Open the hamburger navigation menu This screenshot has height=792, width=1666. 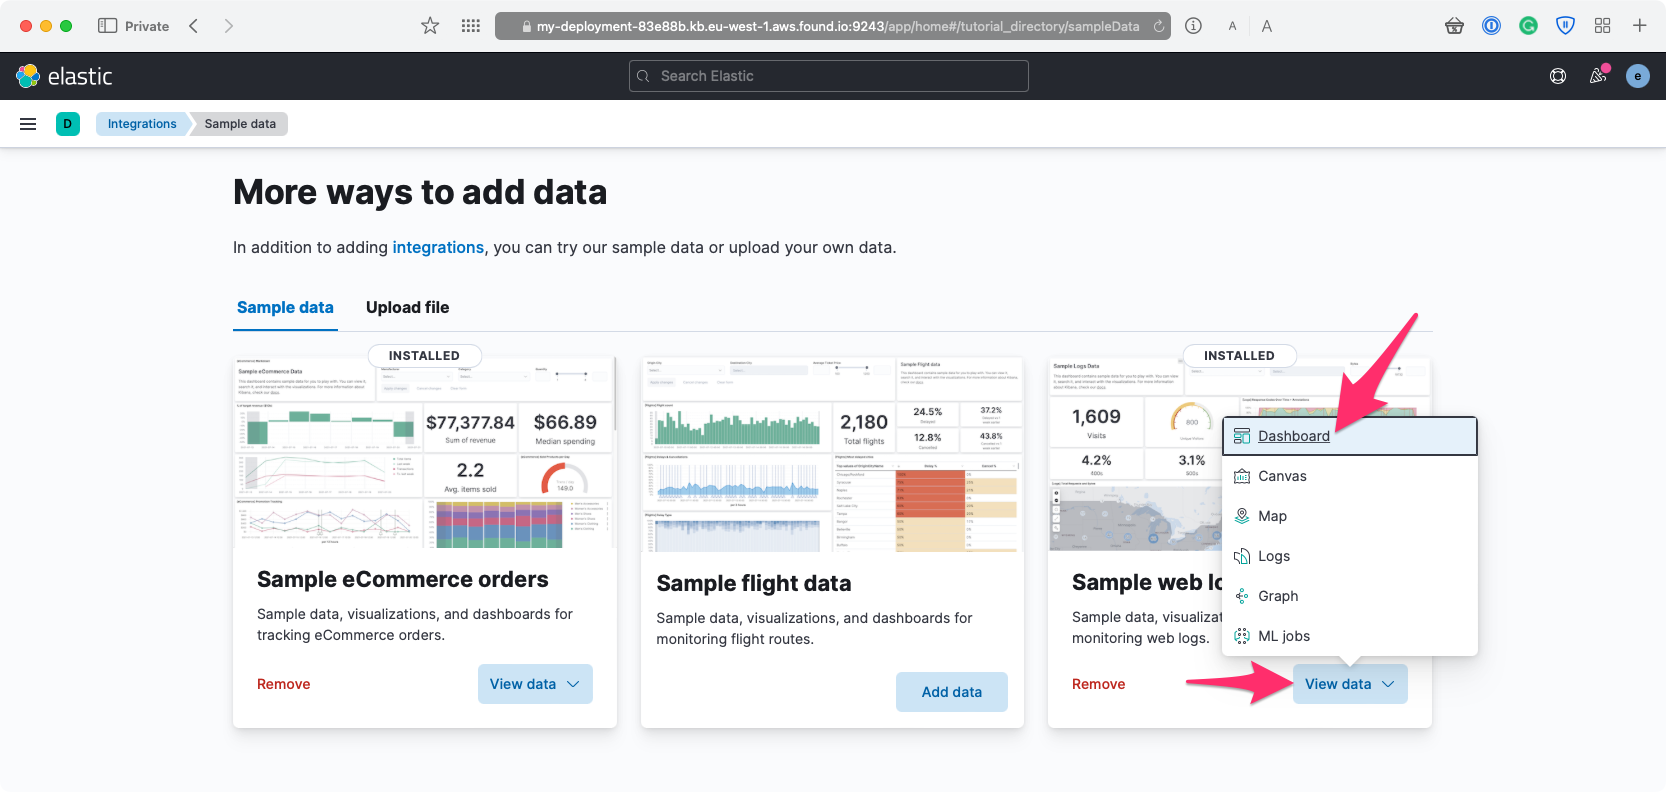pos(28,124)
